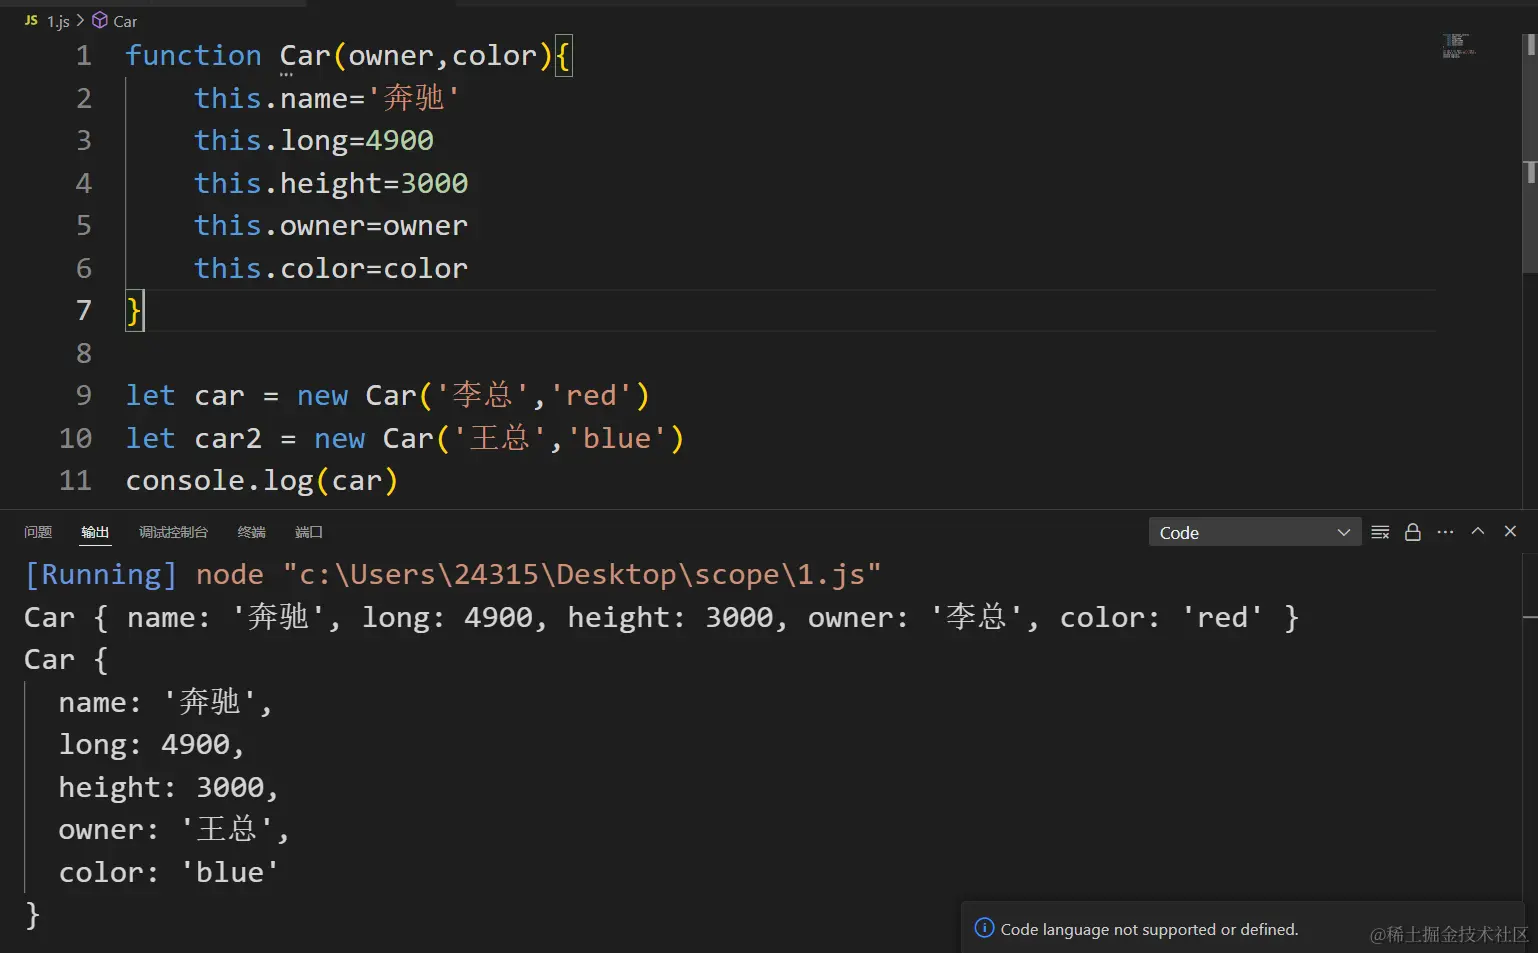This screenshot has height=953, width=1538.
Task: Clear the output panel with the list-x icon
Action: 1380,532
